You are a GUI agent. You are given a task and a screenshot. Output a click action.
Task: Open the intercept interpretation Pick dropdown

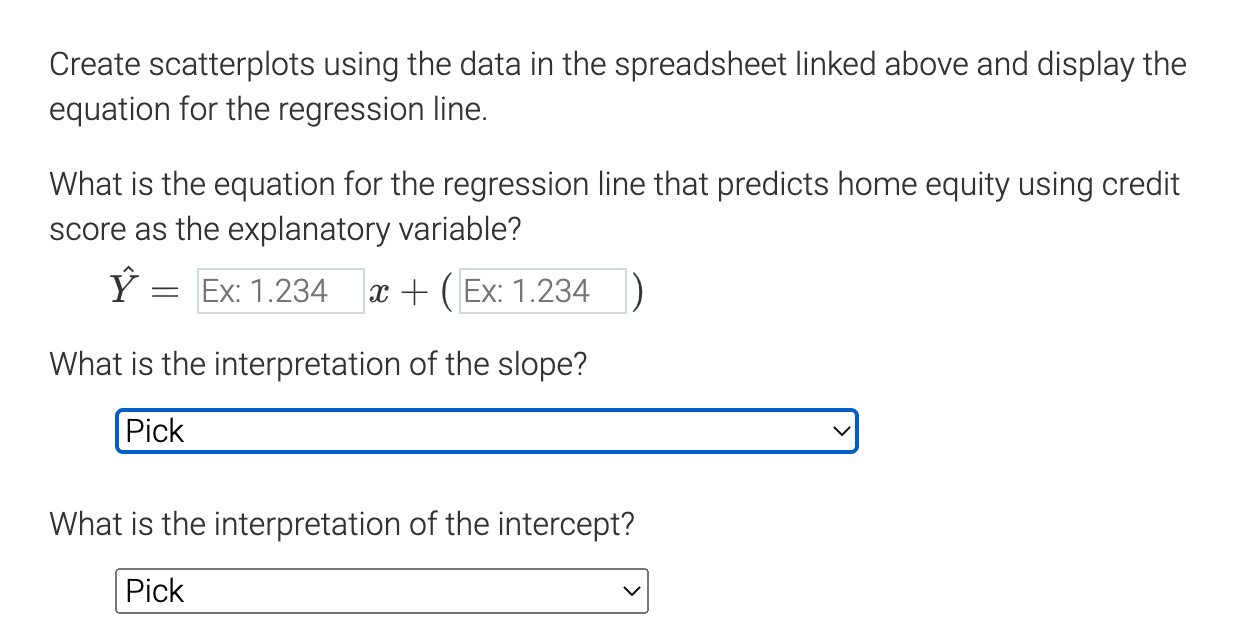coord(380,591)
